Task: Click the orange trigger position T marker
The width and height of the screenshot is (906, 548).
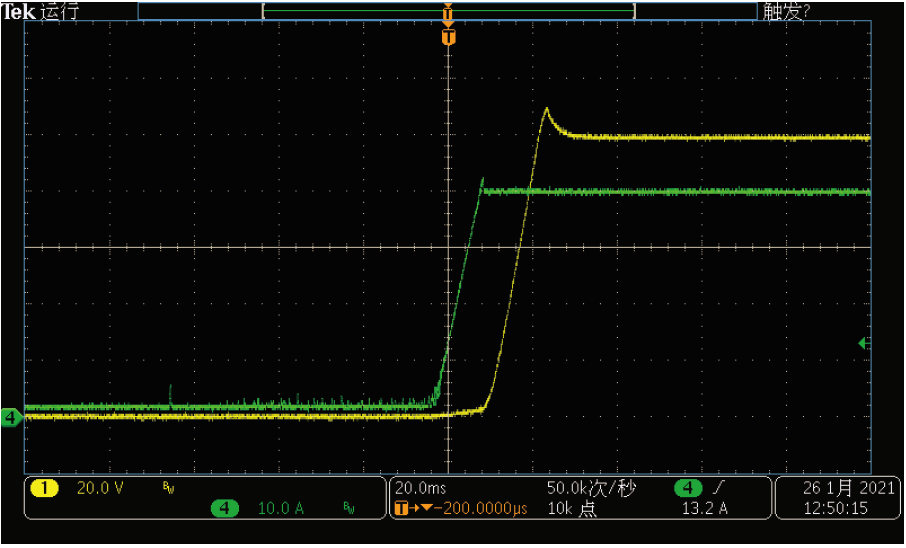Action: 448,37
